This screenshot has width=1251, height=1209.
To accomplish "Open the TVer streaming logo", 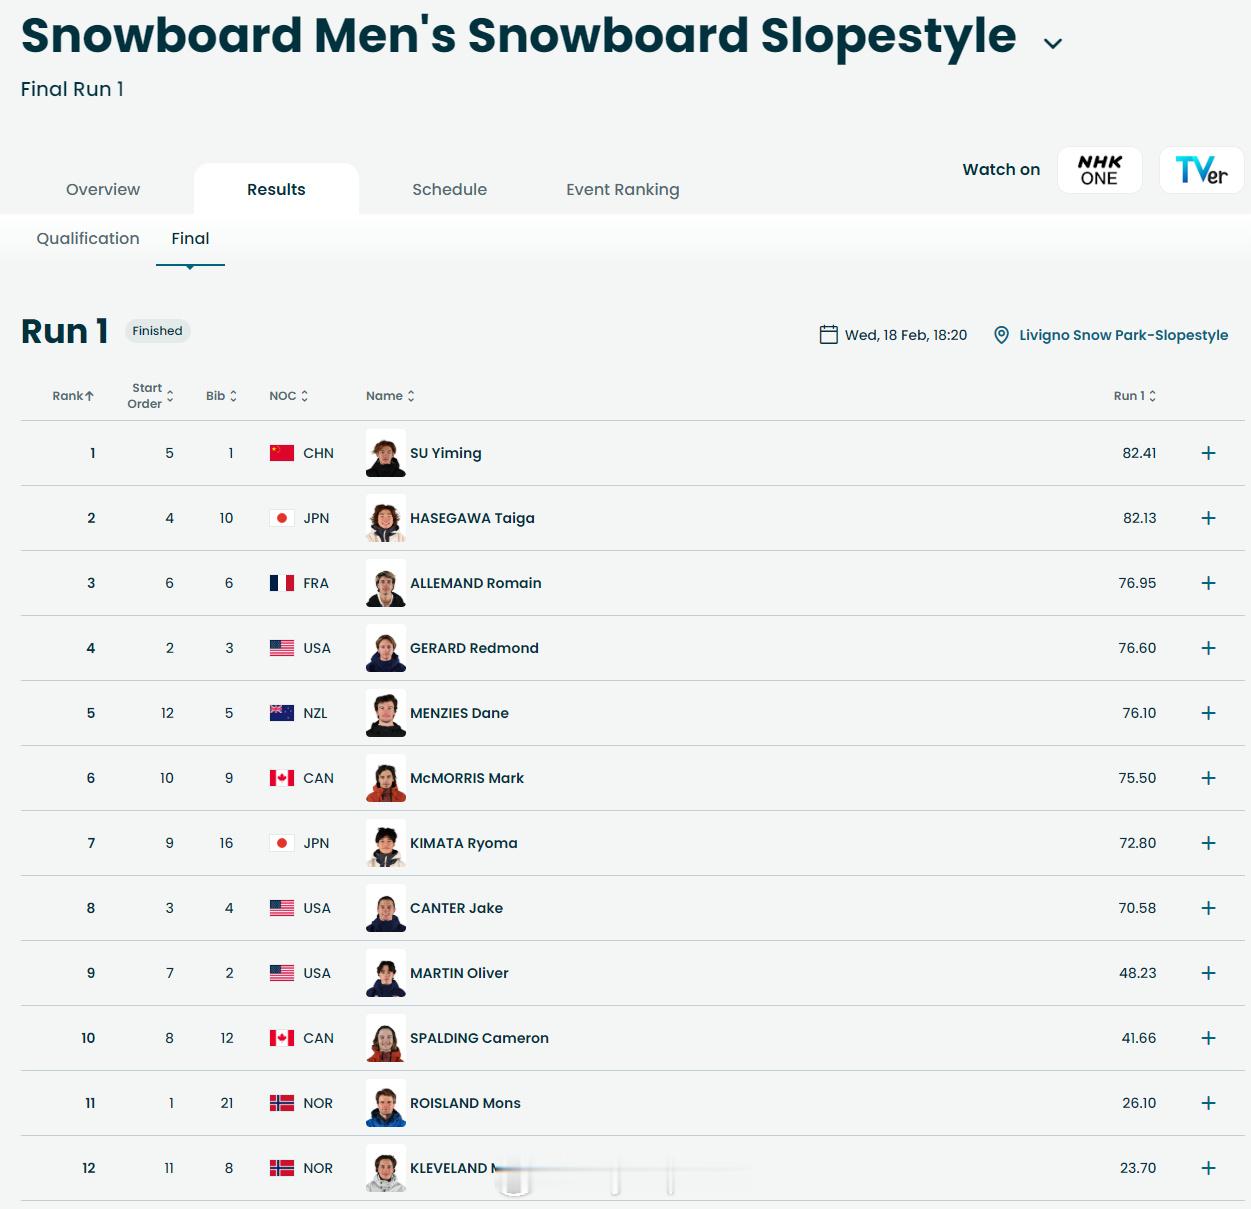I will (1201, 170).
